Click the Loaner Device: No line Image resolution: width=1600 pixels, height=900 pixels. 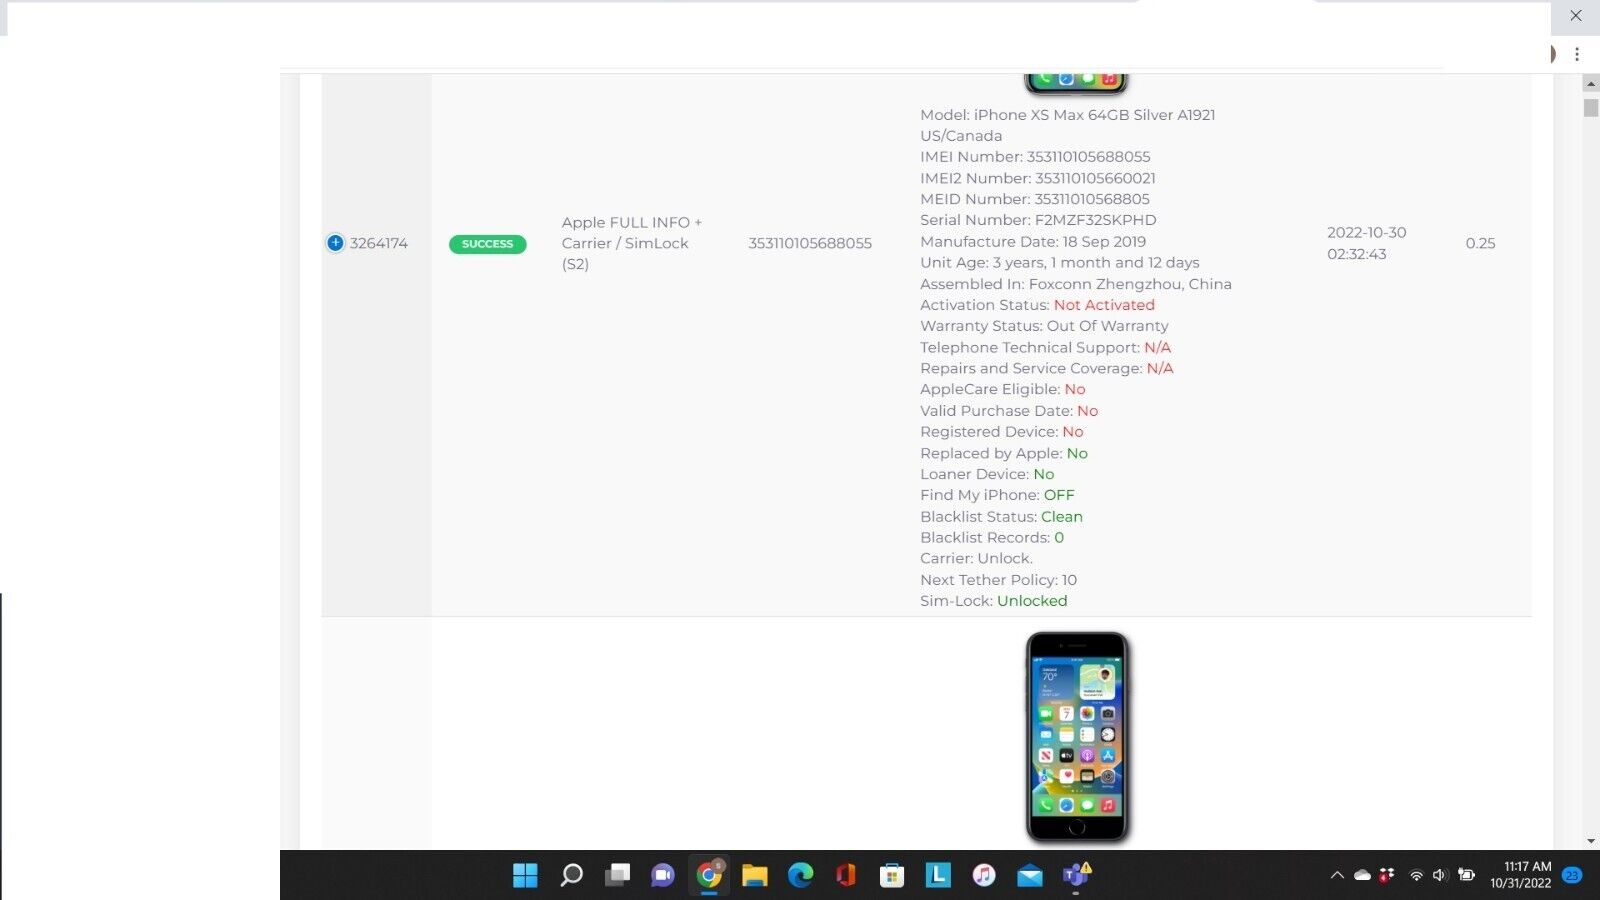[987, 474]
